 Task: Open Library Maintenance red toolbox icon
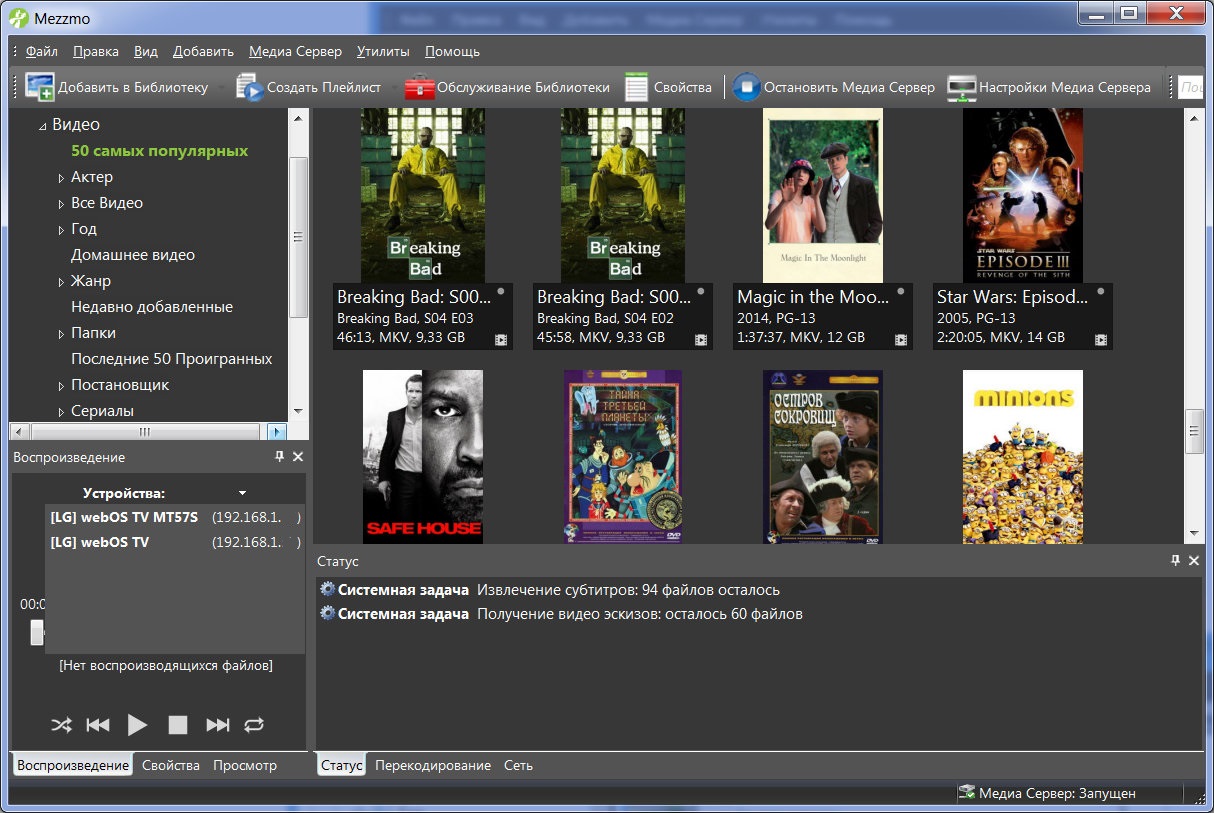[x=419, y=87]
